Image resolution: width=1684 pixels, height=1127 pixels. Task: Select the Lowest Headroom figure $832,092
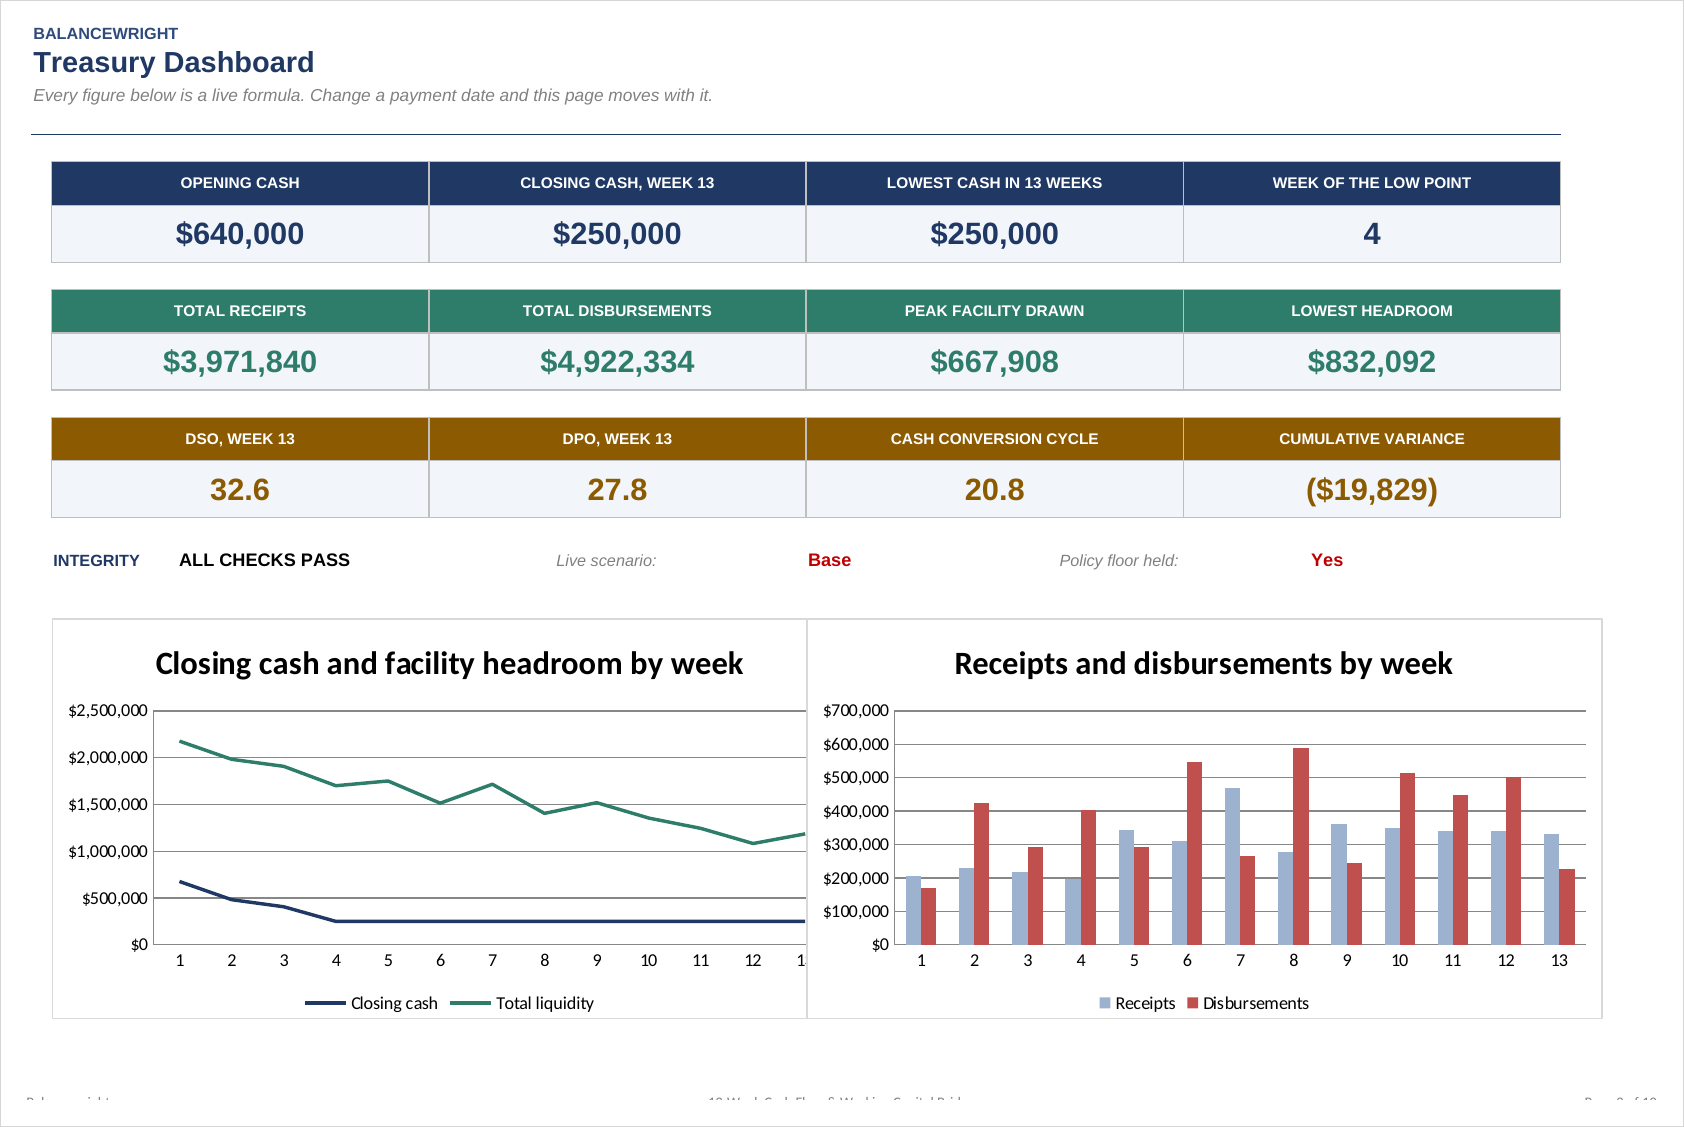point(1372,362)
